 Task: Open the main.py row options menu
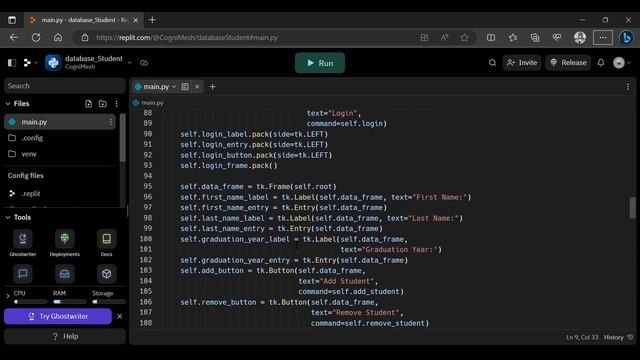tap(111, 122)
